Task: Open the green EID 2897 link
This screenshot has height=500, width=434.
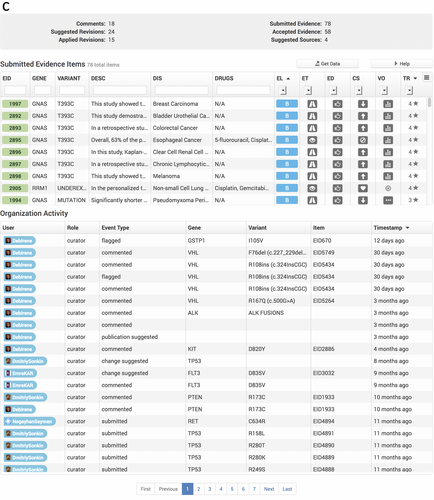Action: point(15,164)
